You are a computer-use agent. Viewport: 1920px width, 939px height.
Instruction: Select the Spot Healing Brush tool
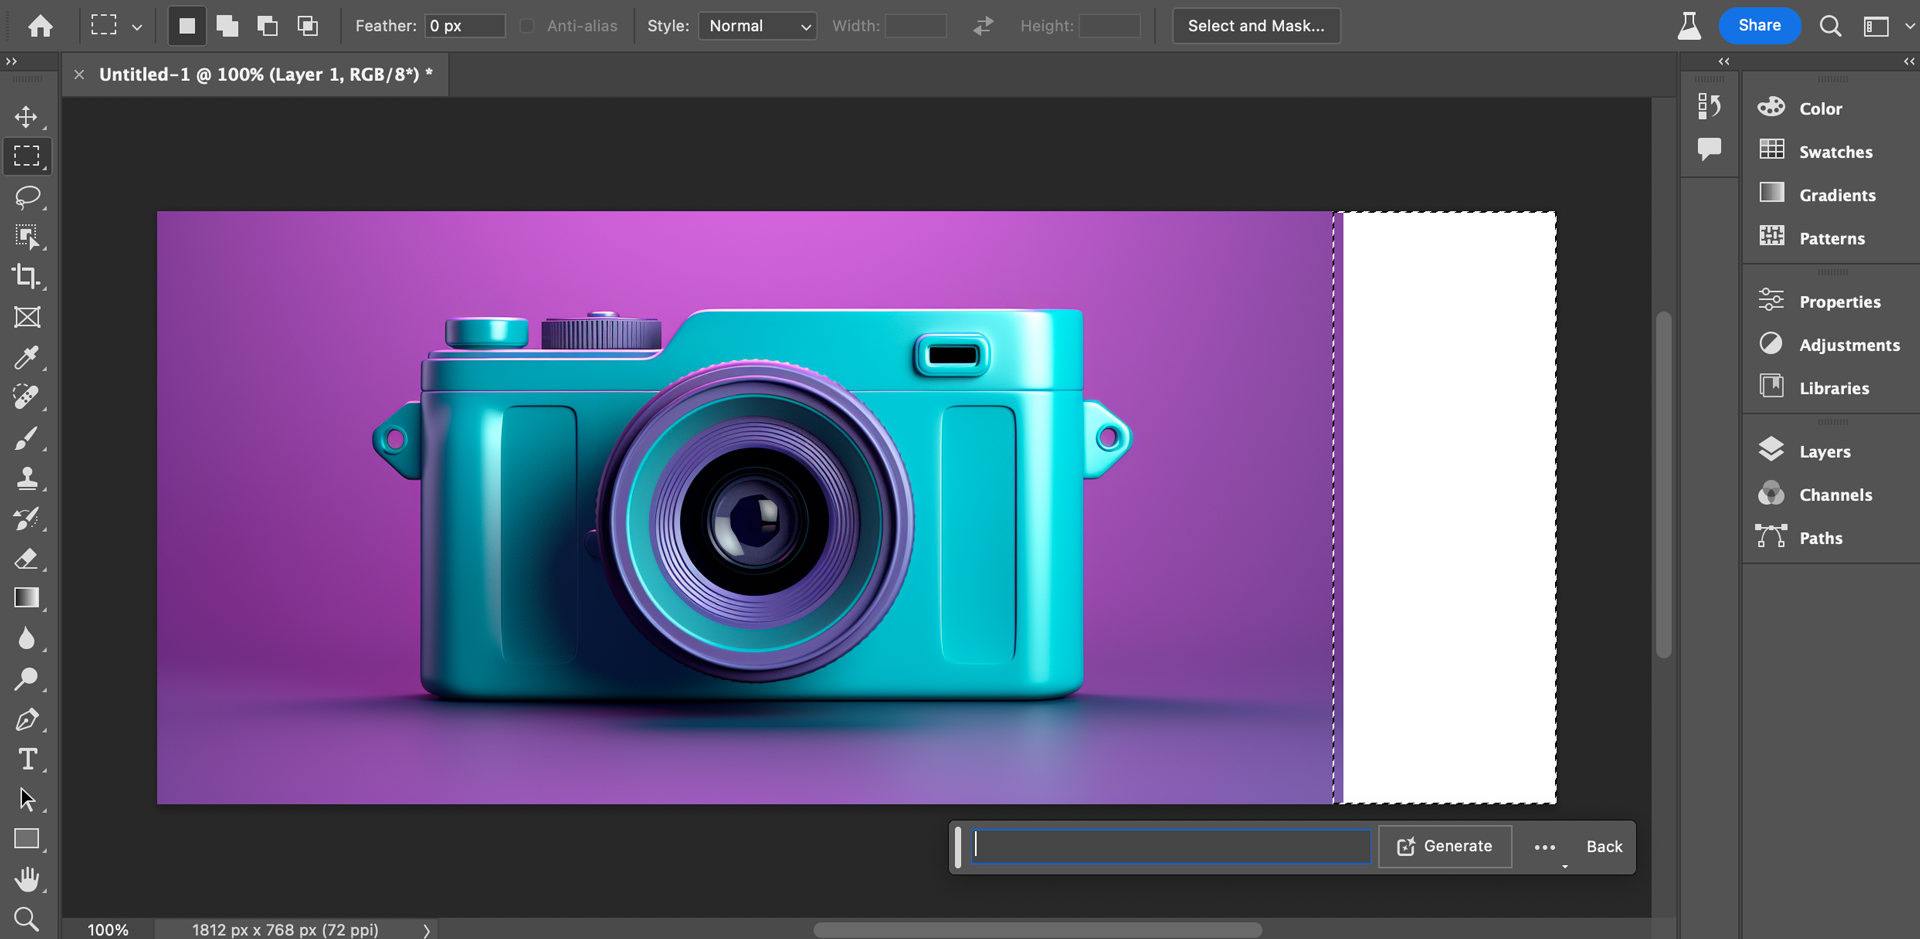click(x=27, y=397)
